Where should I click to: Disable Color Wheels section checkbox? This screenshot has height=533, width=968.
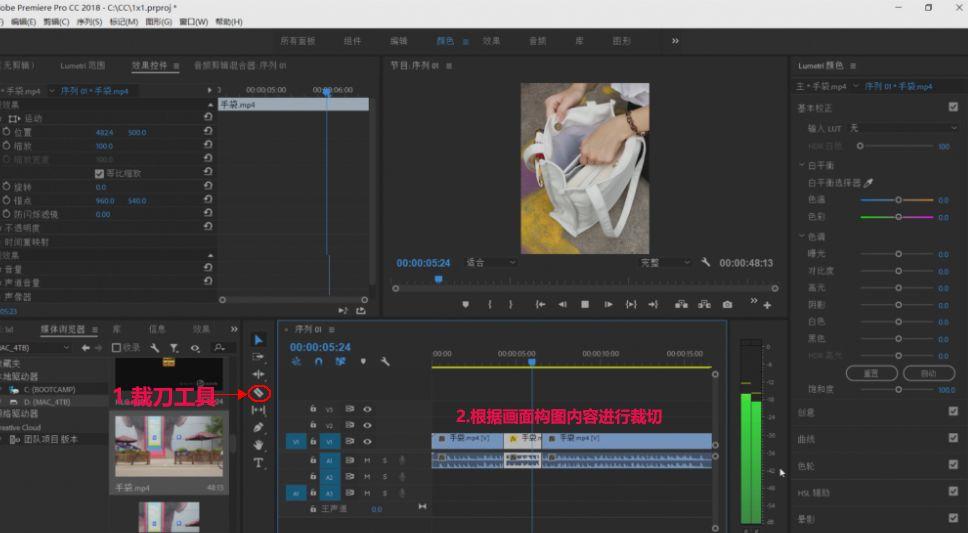953,464
